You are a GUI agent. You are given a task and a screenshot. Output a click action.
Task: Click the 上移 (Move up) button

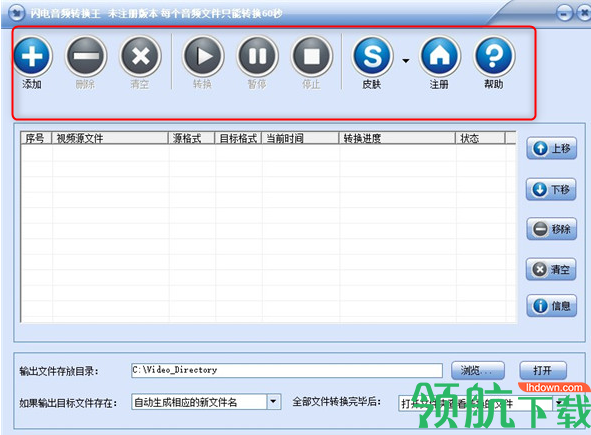click(x=551, y=148)
